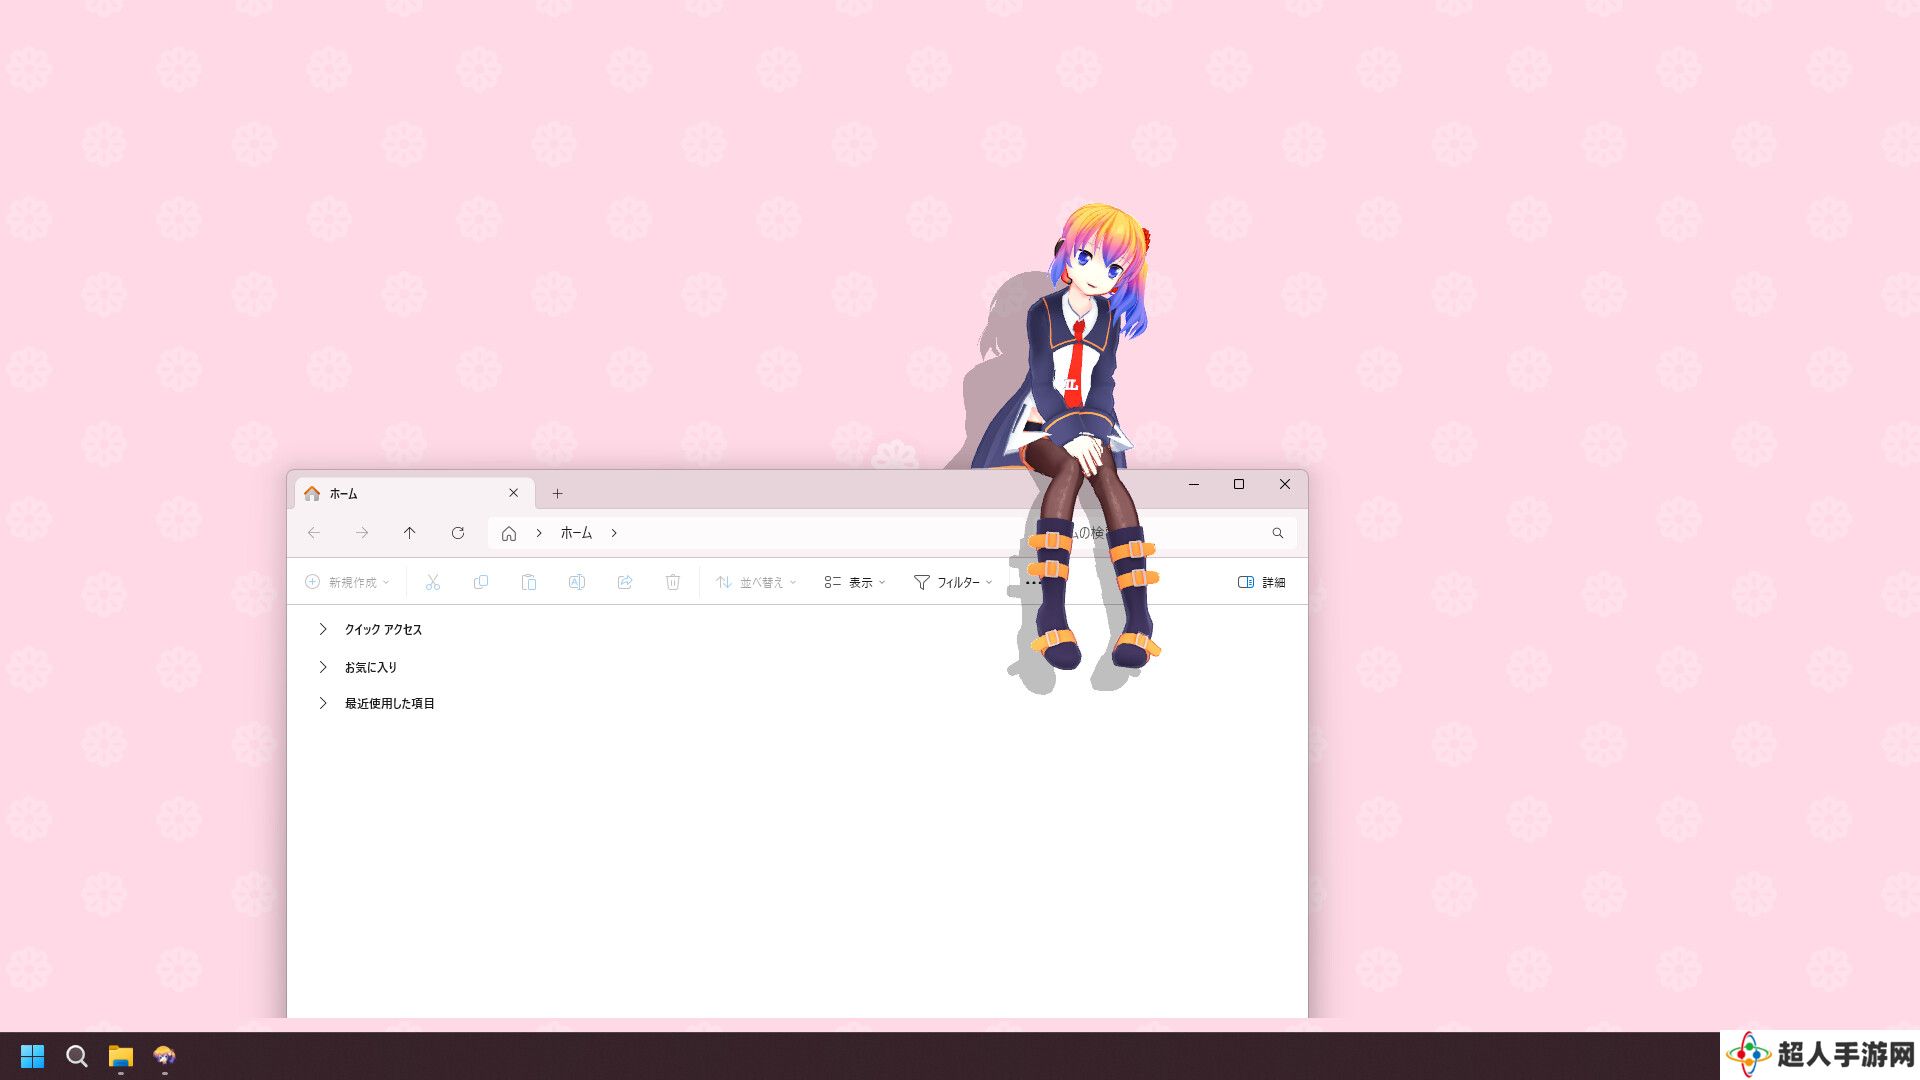Click the delete trash icon
The height and width of the screenshot is (1080, 1920).
point(673,582)
